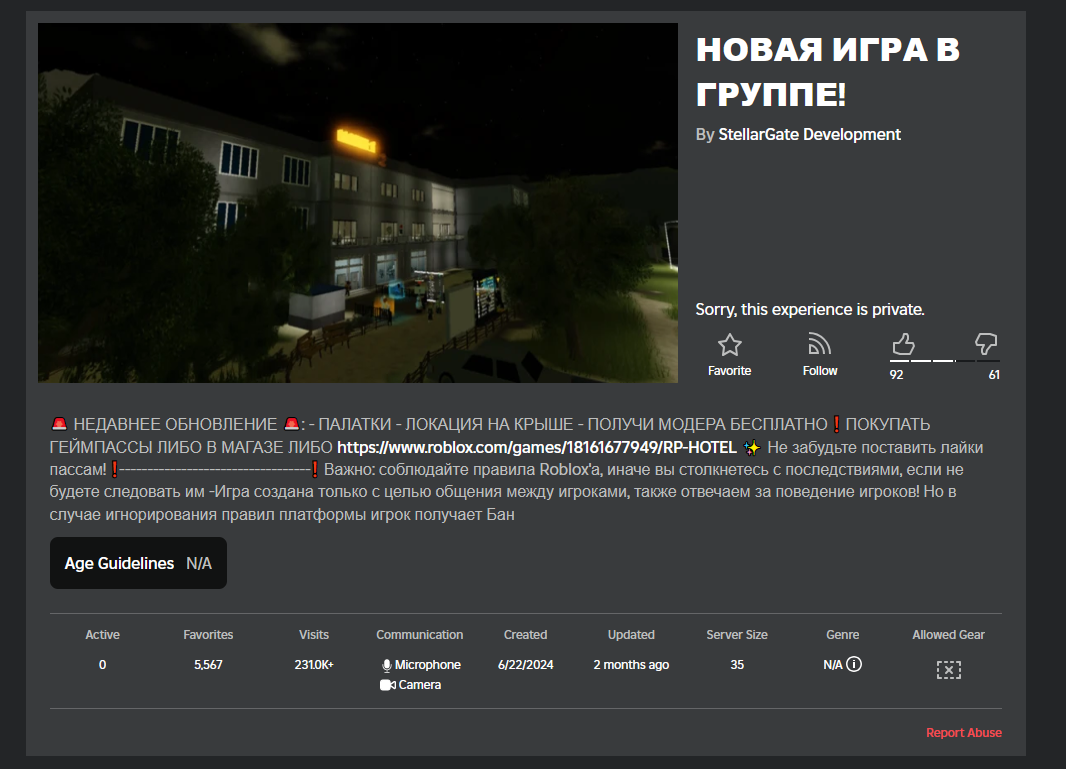Click the 'Sorry, this experience is private' message
The height and width of the screenshot is (769, 1066).
[x=810, y=310]
